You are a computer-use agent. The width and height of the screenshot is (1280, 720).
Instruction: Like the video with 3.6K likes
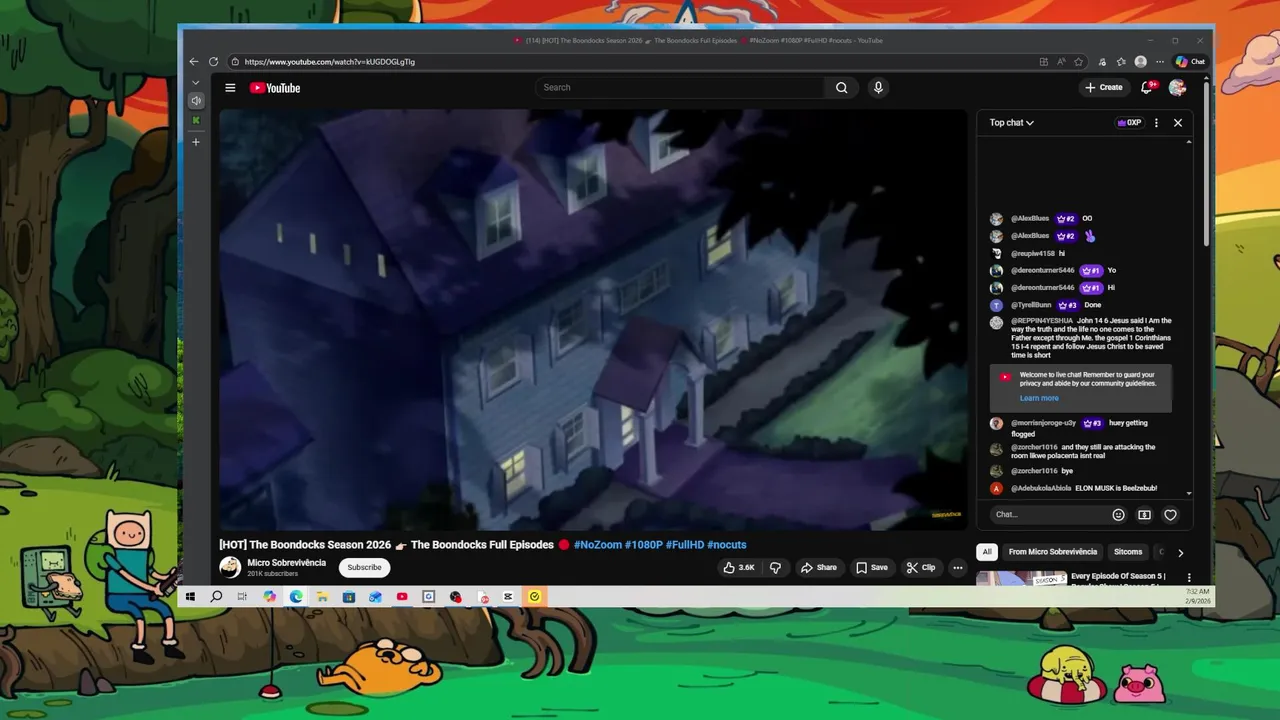click(x=739, y=567)
